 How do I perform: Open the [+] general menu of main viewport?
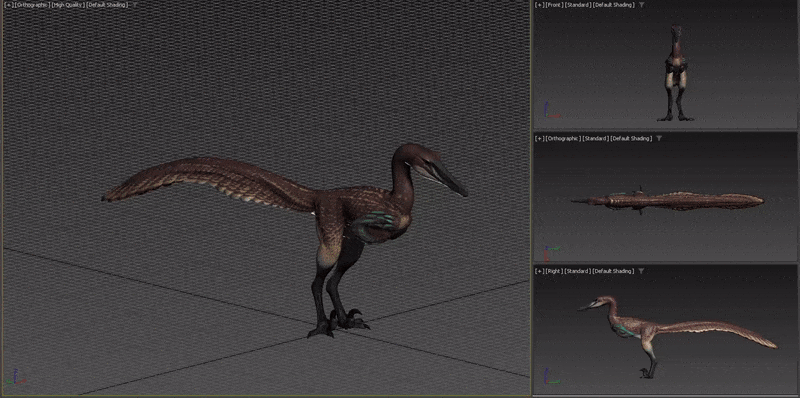point(9,5)
